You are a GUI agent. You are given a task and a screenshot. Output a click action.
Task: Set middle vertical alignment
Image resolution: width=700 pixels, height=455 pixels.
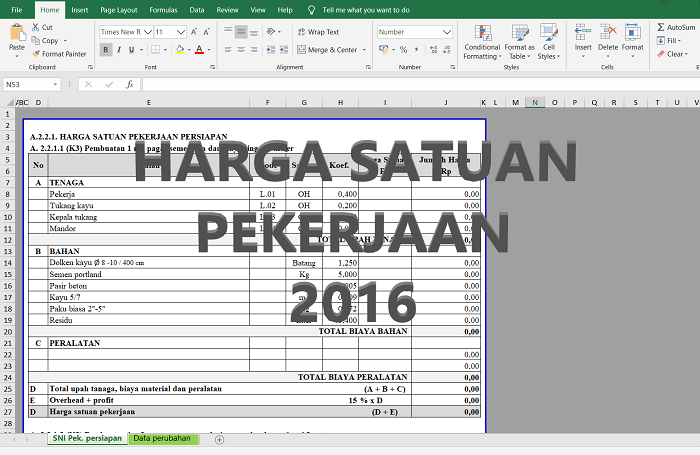[x=241, y=32]
